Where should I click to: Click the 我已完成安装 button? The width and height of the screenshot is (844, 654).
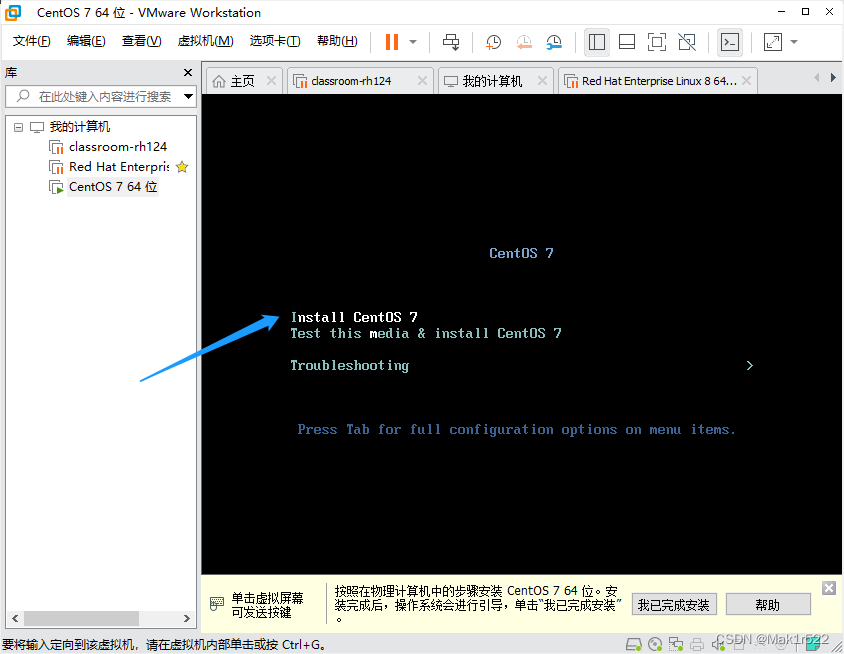(674, 604)
